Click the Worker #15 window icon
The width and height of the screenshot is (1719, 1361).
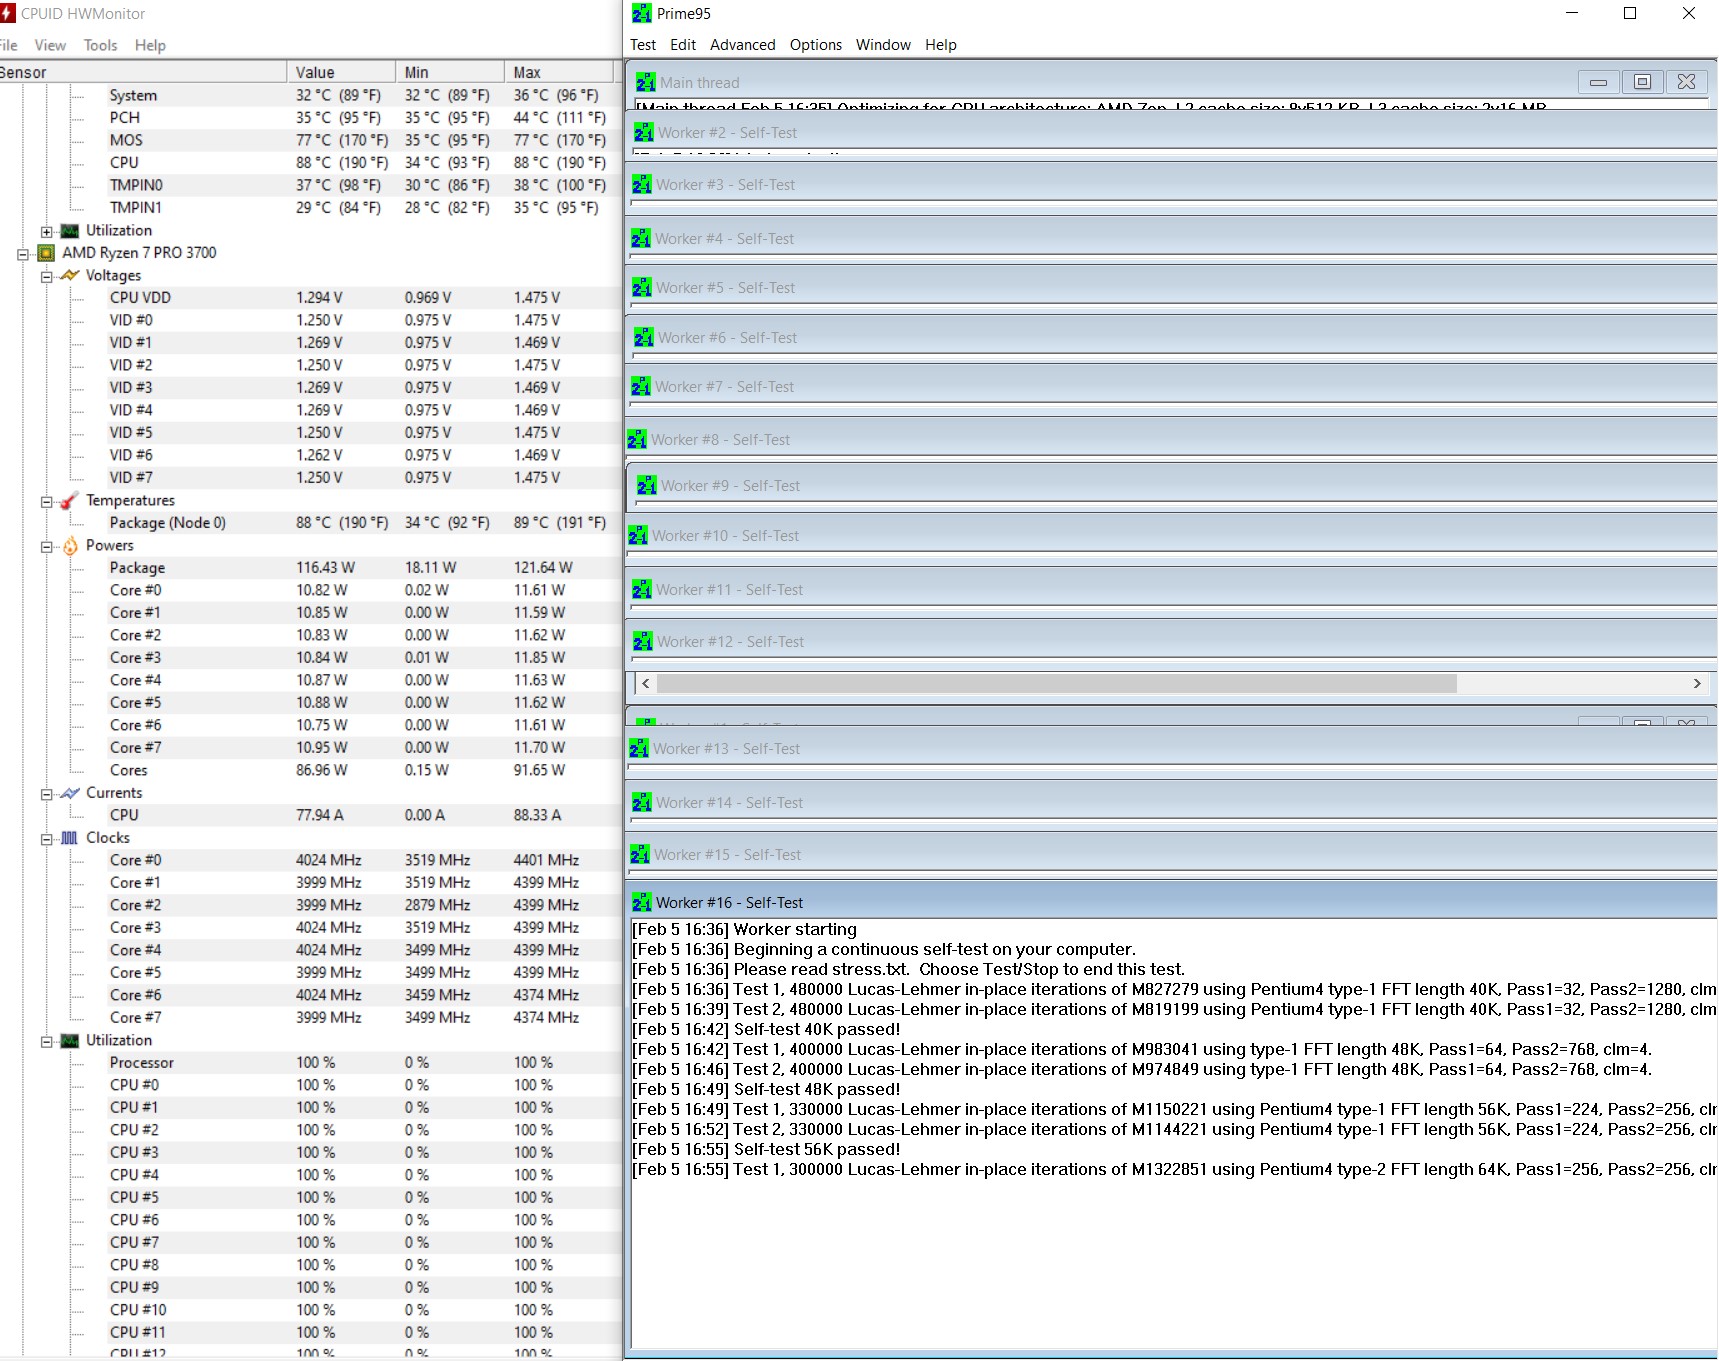pyautogui.click(x=640, y=854)
